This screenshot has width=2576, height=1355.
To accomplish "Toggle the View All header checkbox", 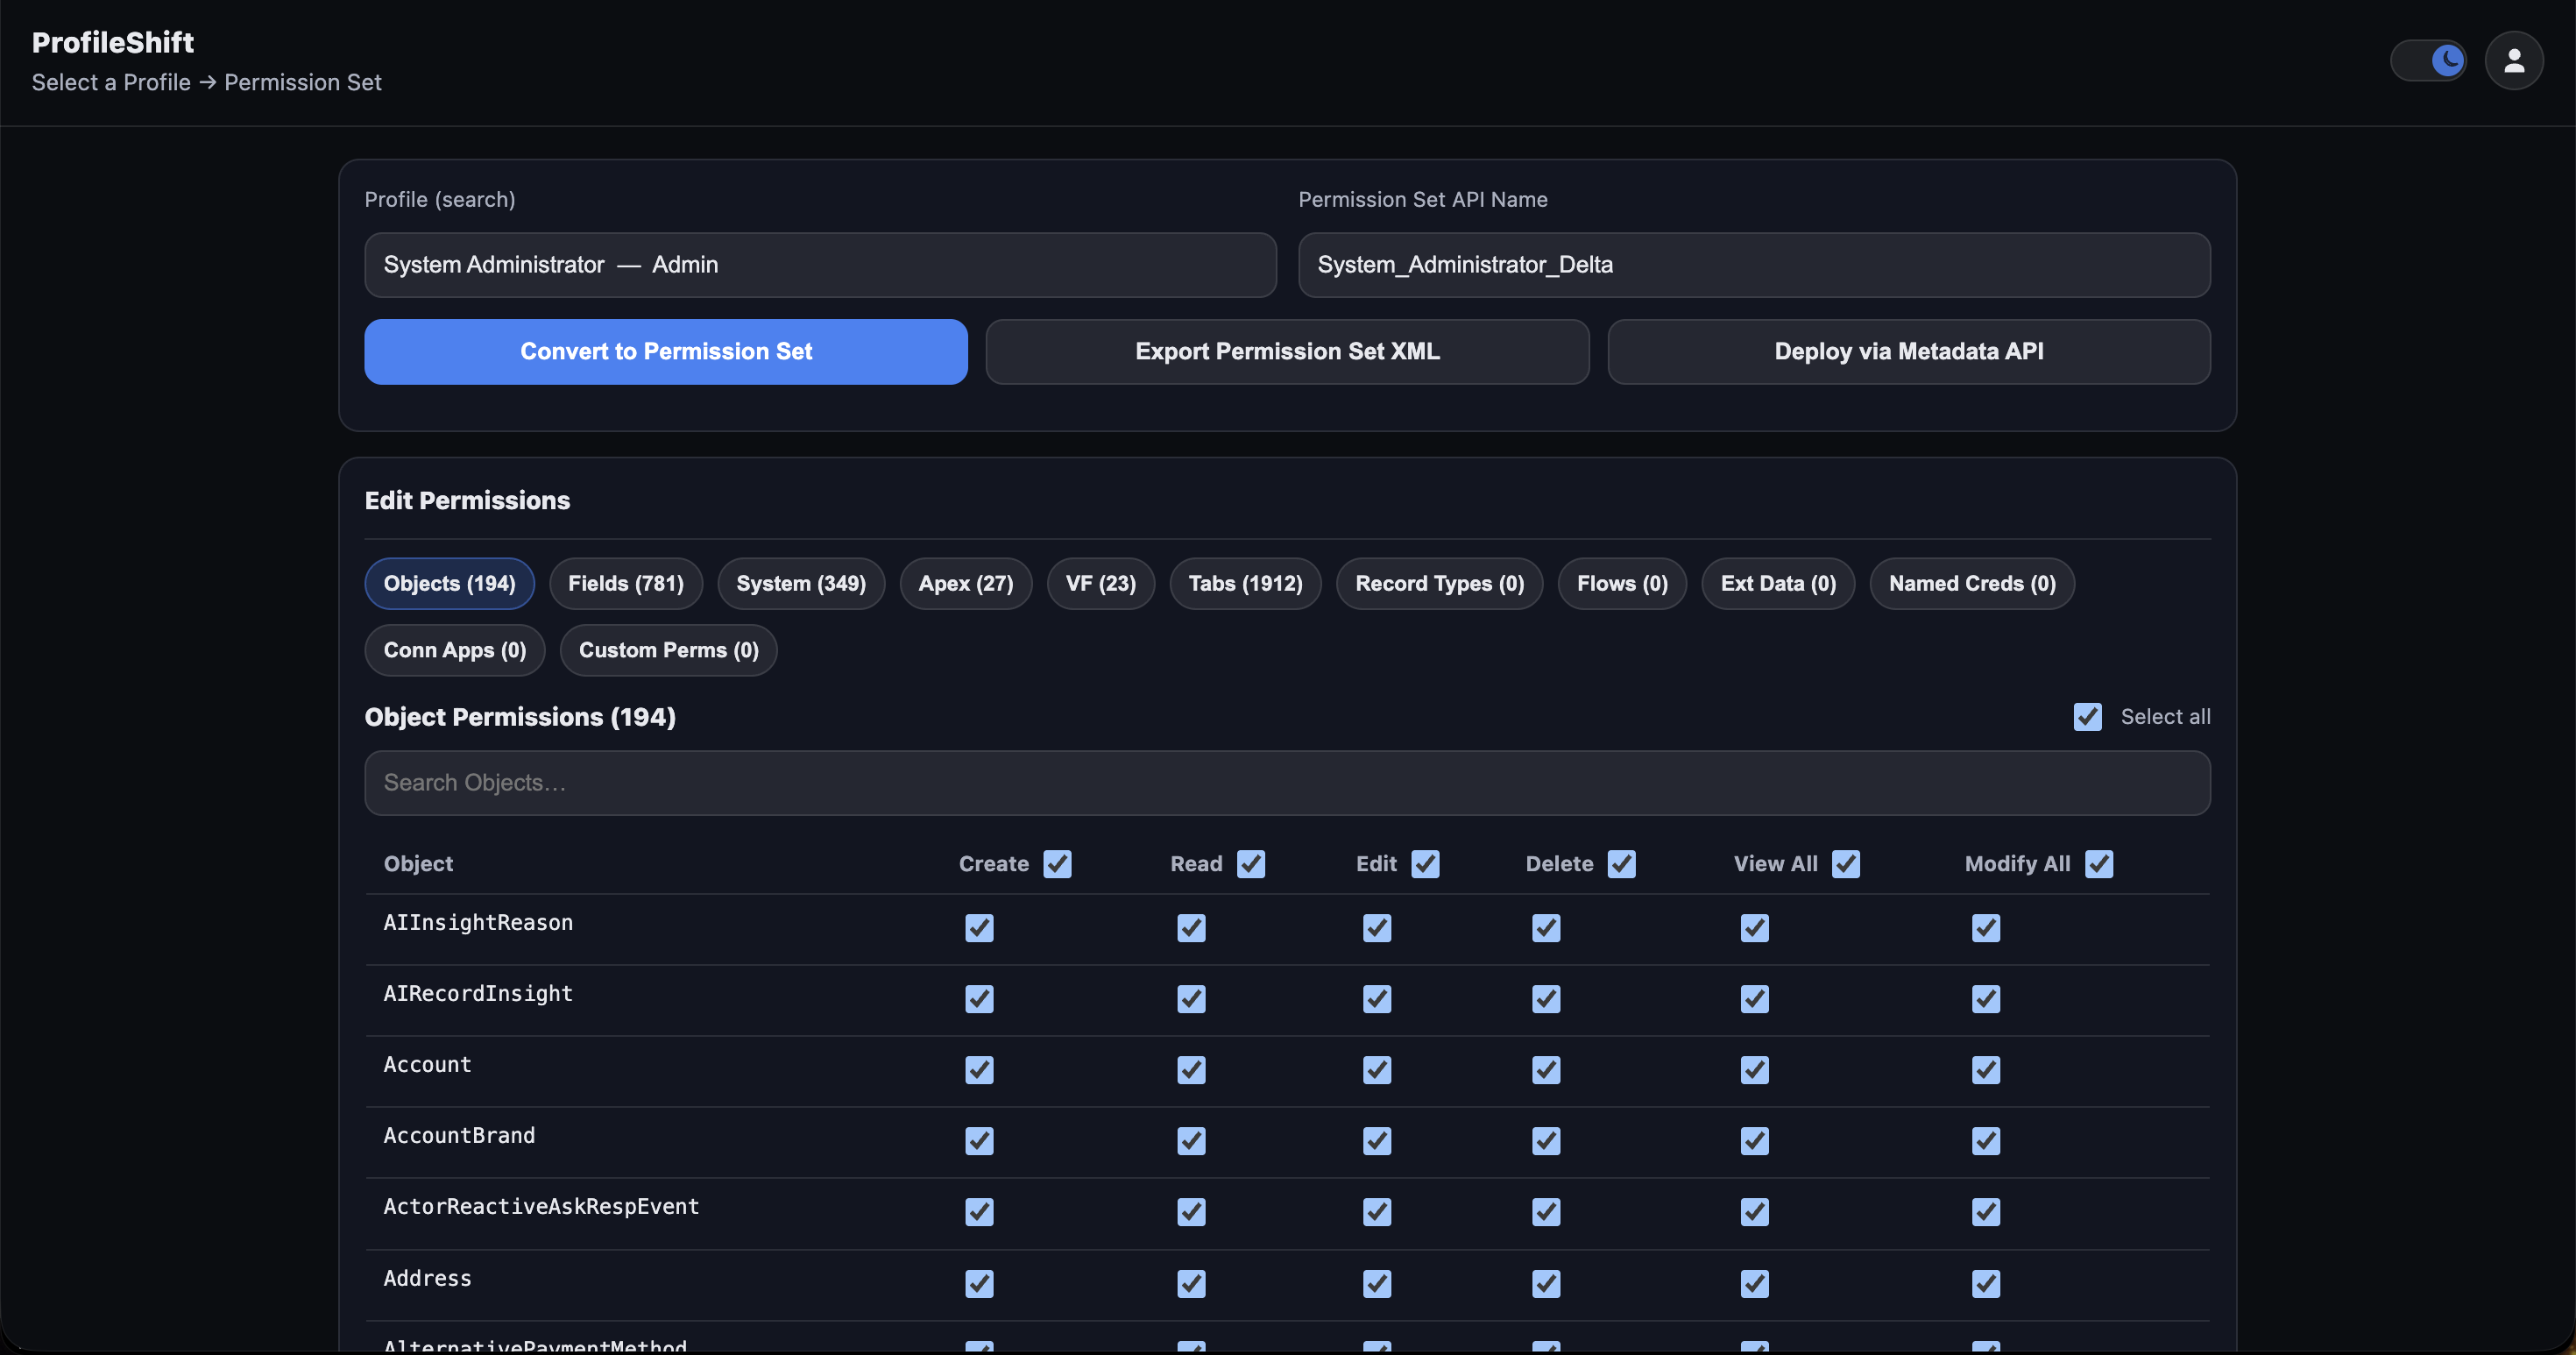I will coord(1846,864).
